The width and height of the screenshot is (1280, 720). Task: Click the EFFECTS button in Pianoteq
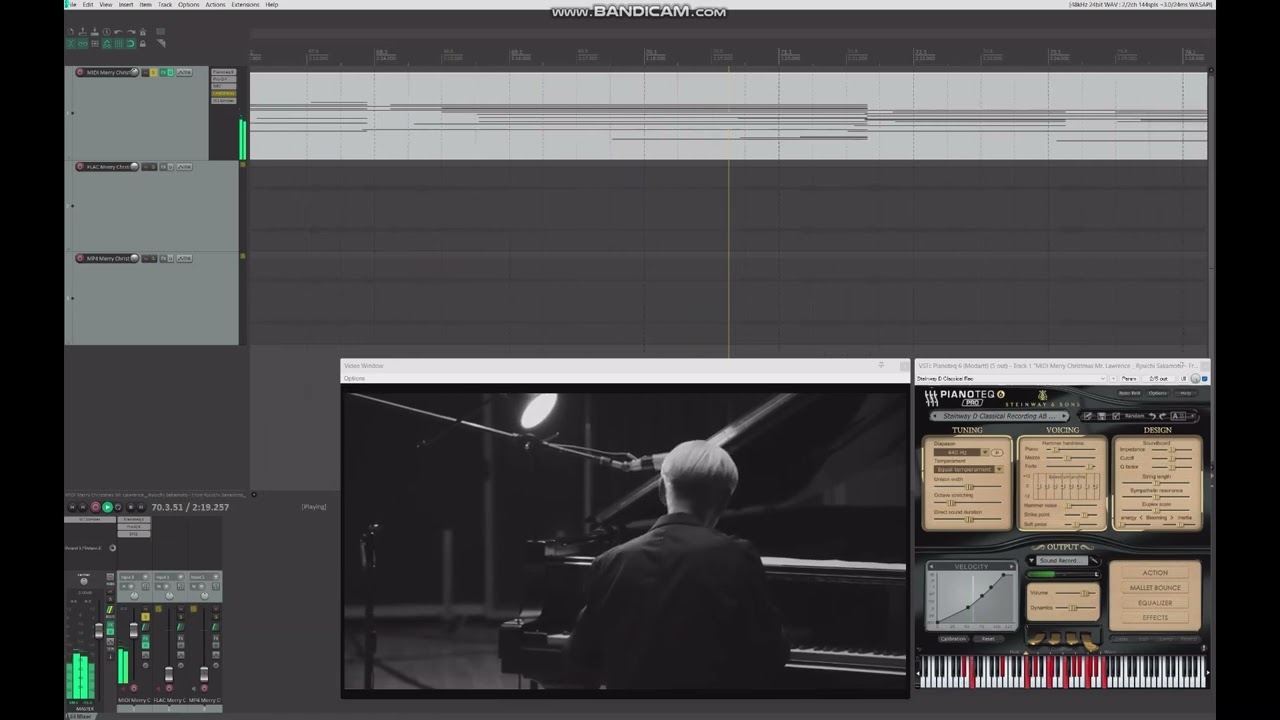(1155, 618)
